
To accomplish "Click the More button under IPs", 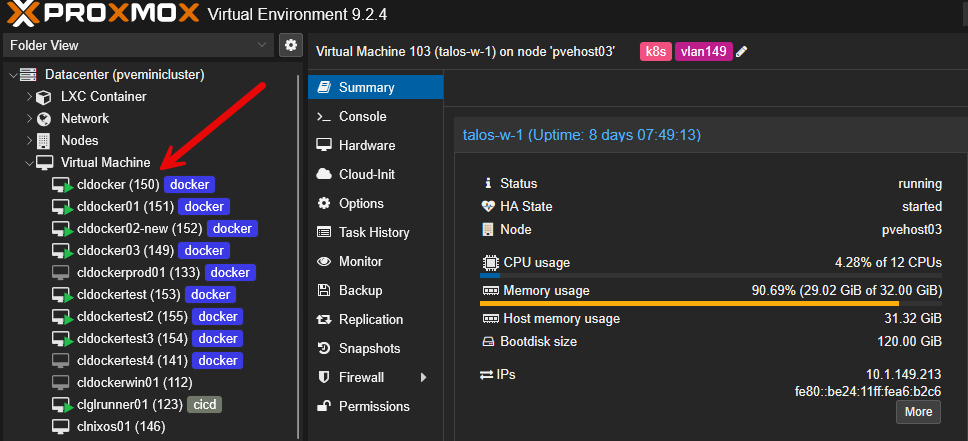I will point(918,412).
